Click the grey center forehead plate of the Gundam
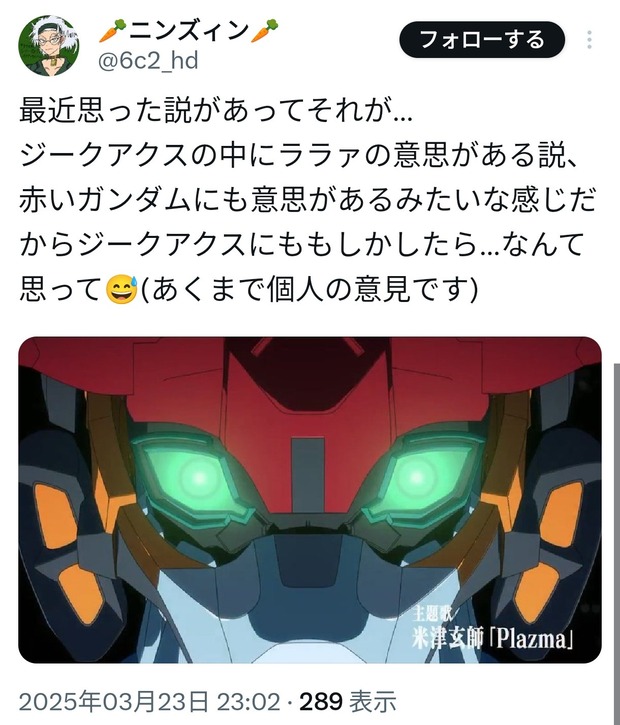The image size is (620, 725). [307, 474]
